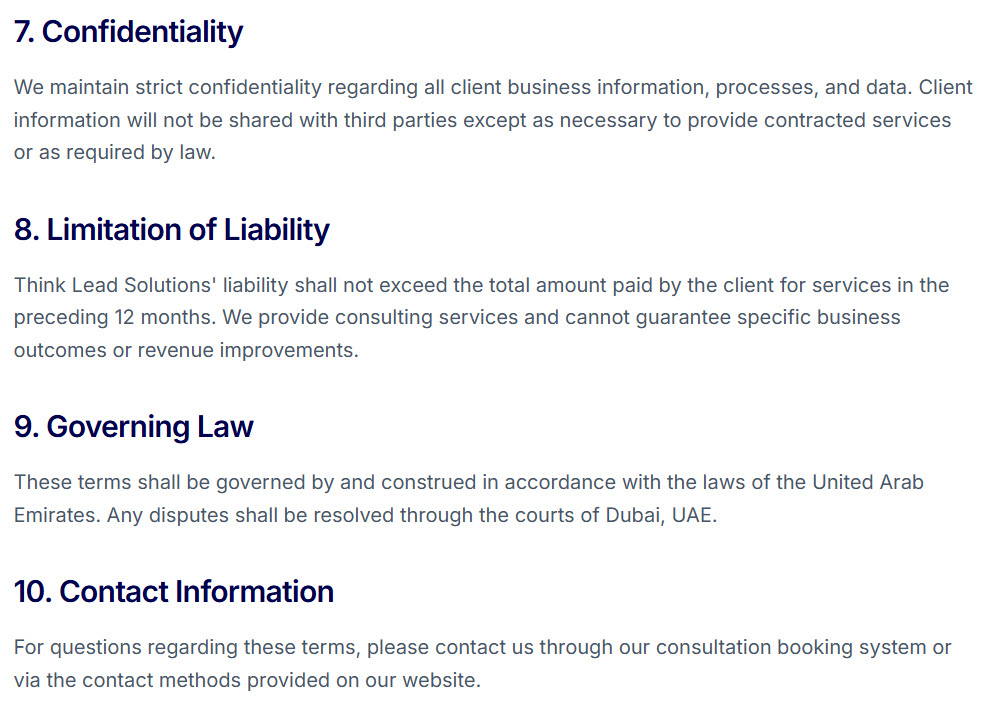Click 'For questions regarding these terms'
Screen dimensions: 996x718
point(187,647)
